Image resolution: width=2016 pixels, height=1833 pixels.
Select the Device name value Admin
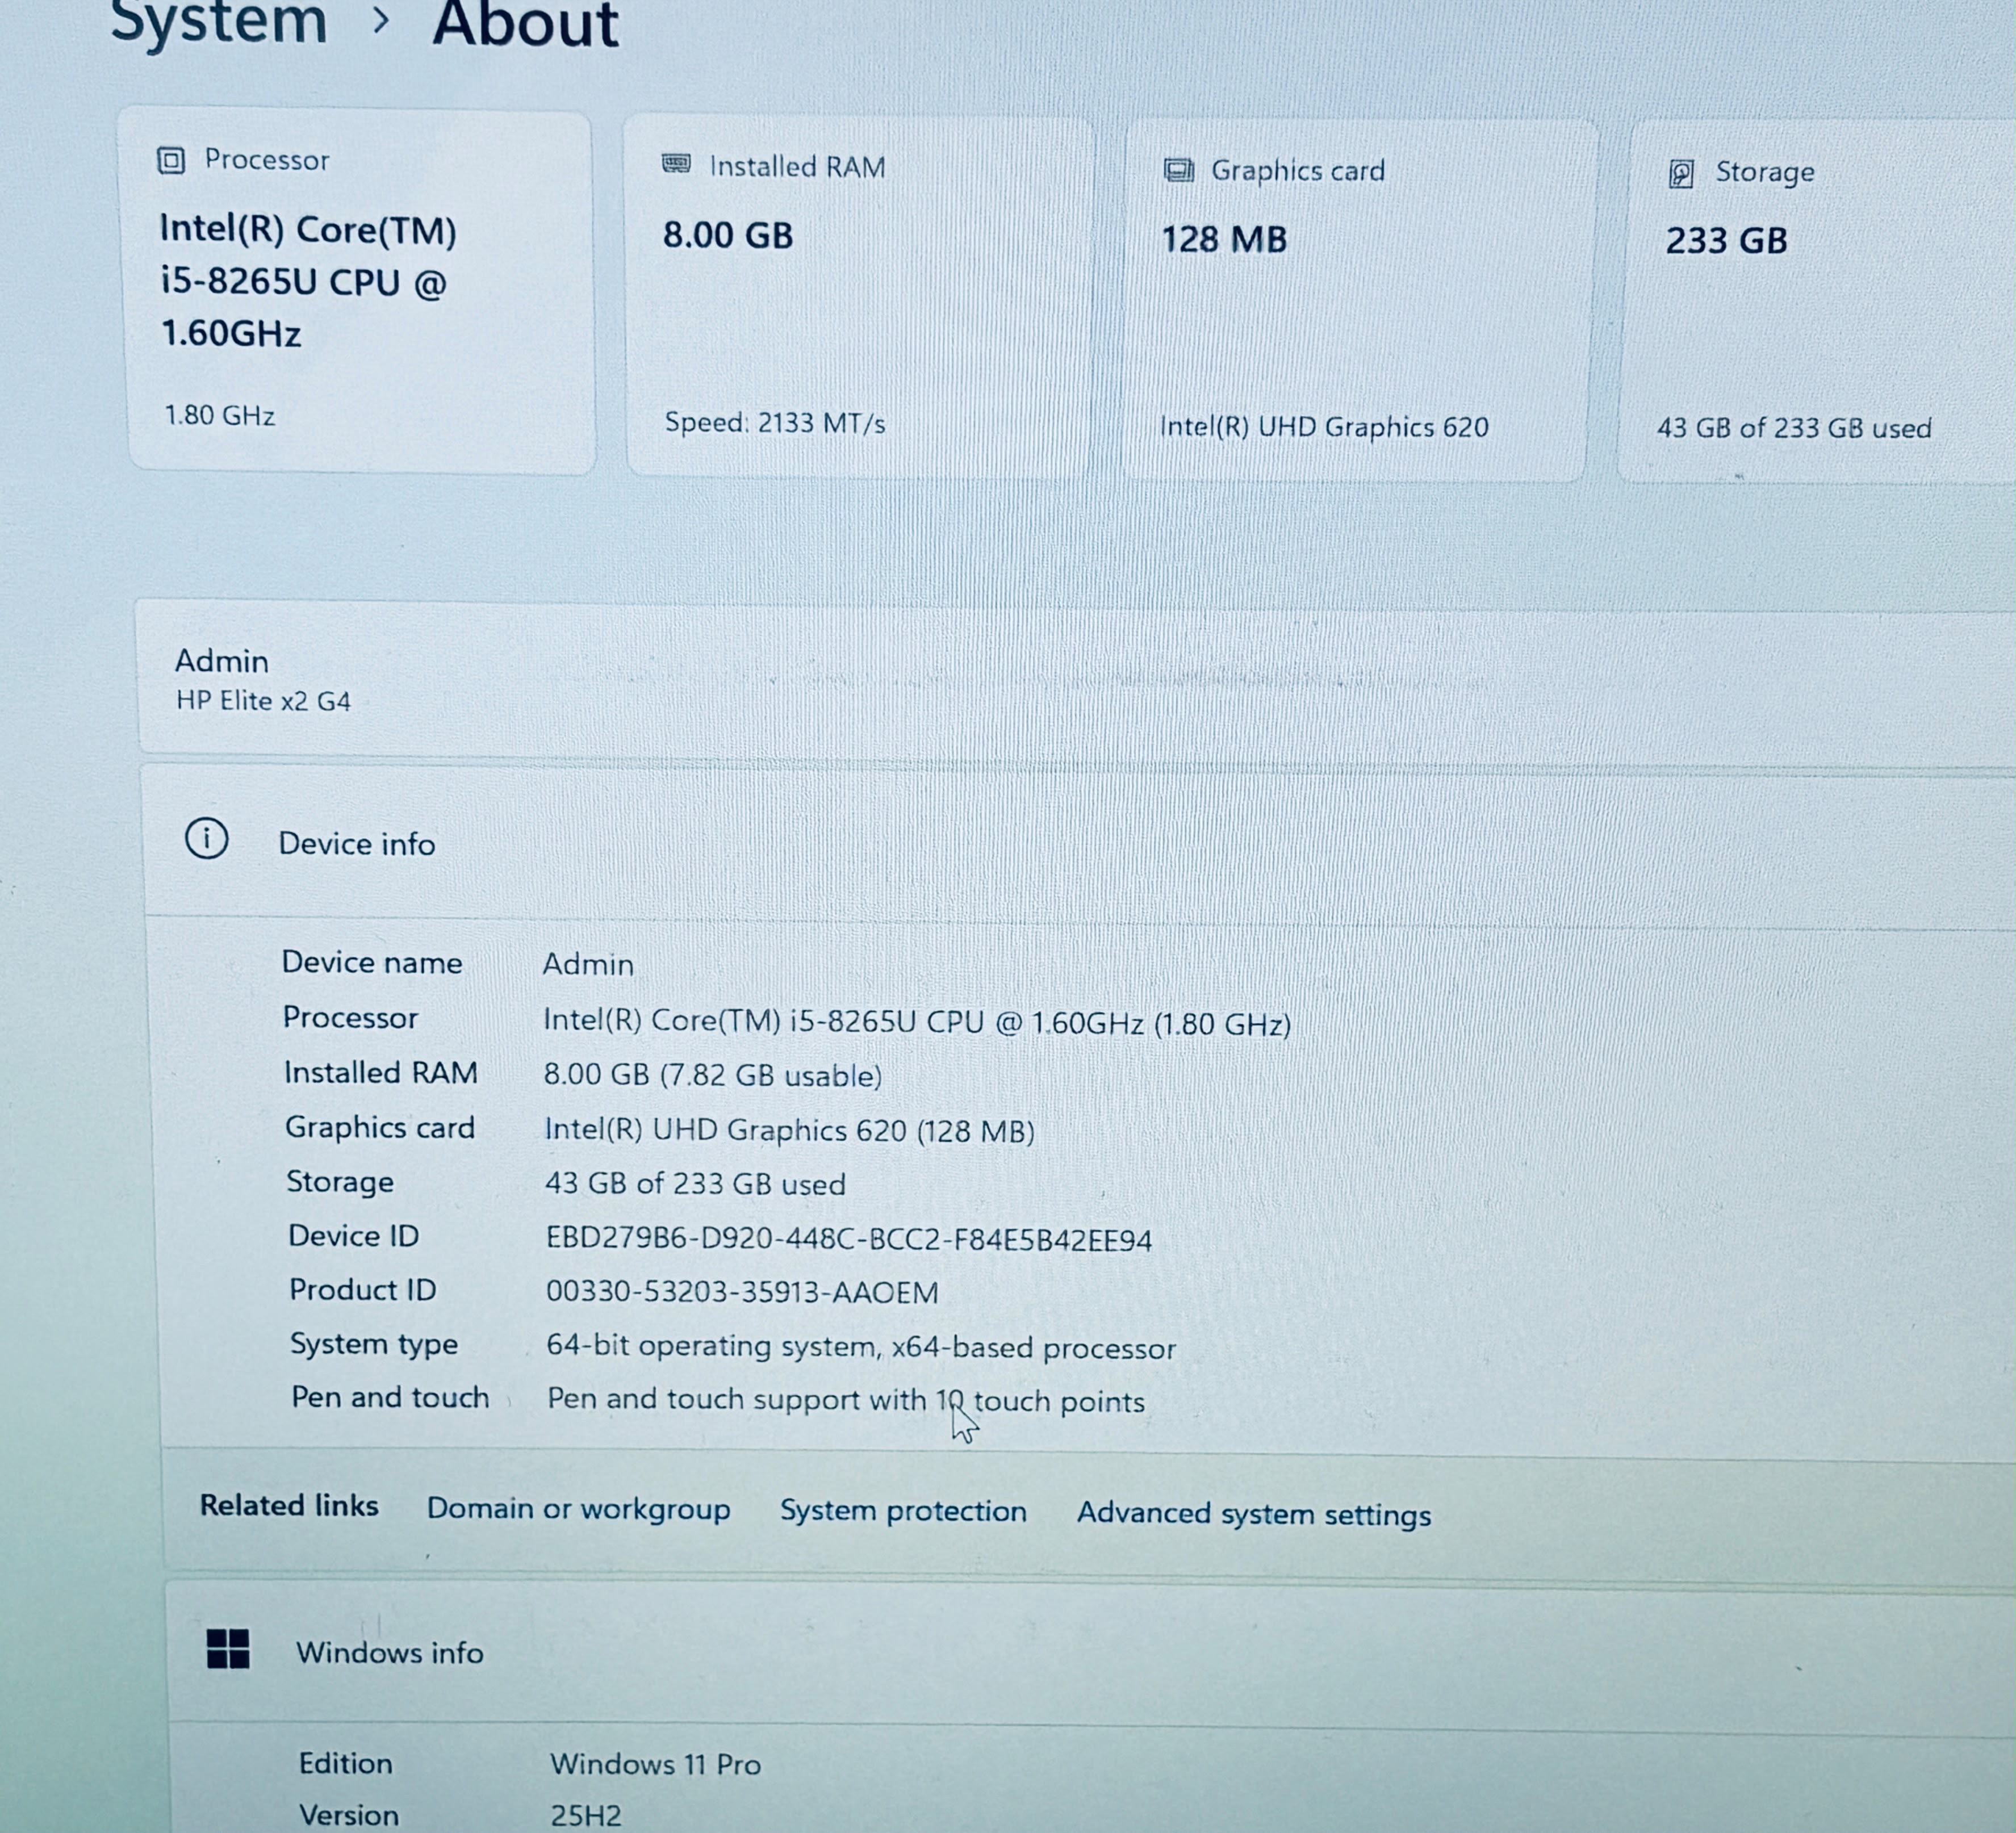(588, 964)
